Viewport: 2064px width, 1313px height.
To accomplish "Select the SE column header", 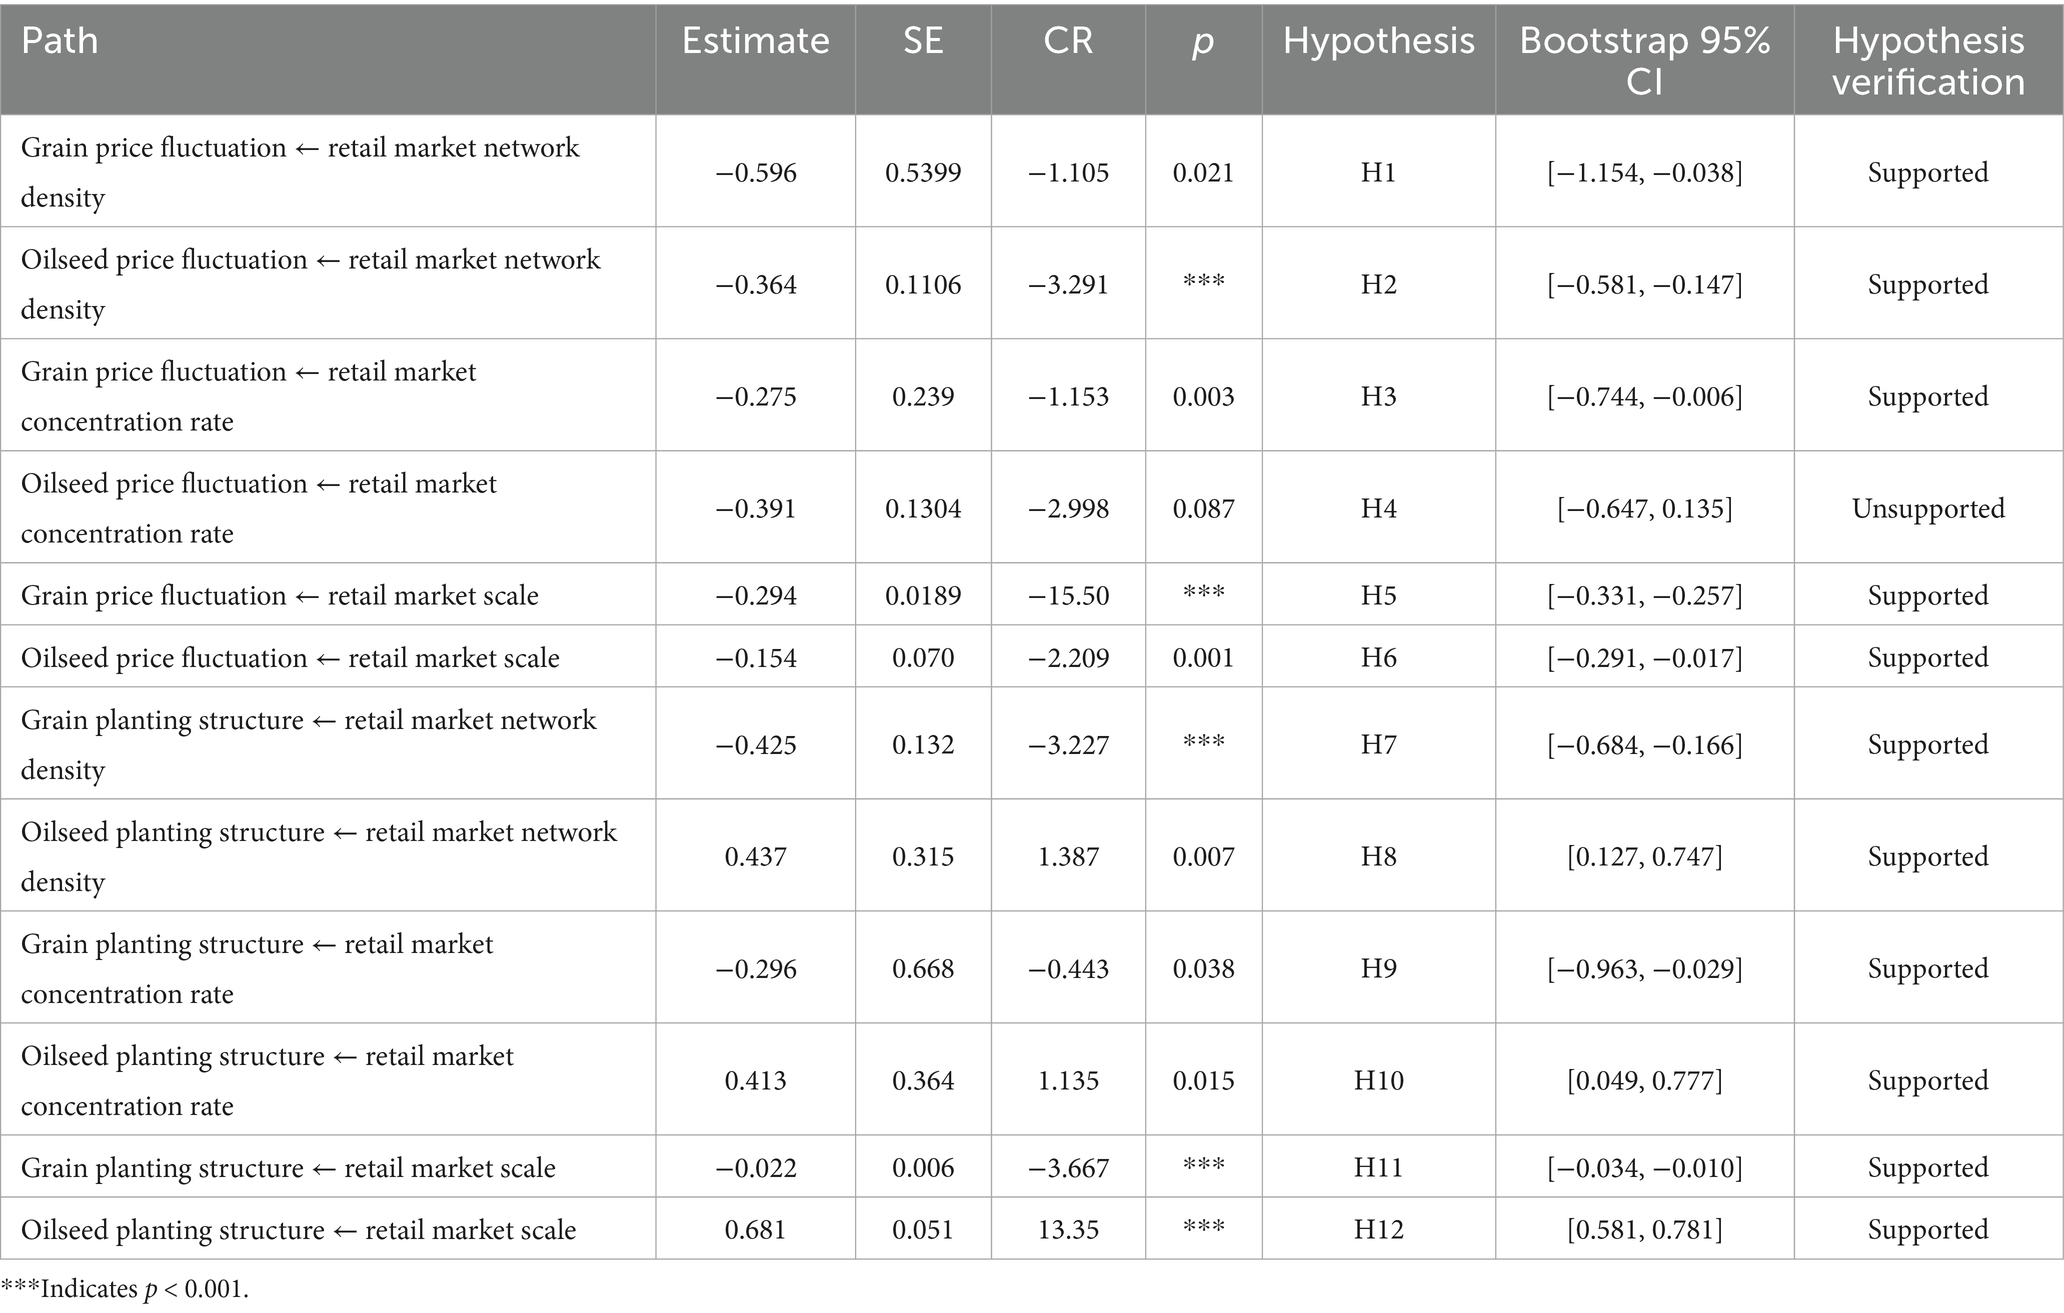I will click(x=922, y=41).
